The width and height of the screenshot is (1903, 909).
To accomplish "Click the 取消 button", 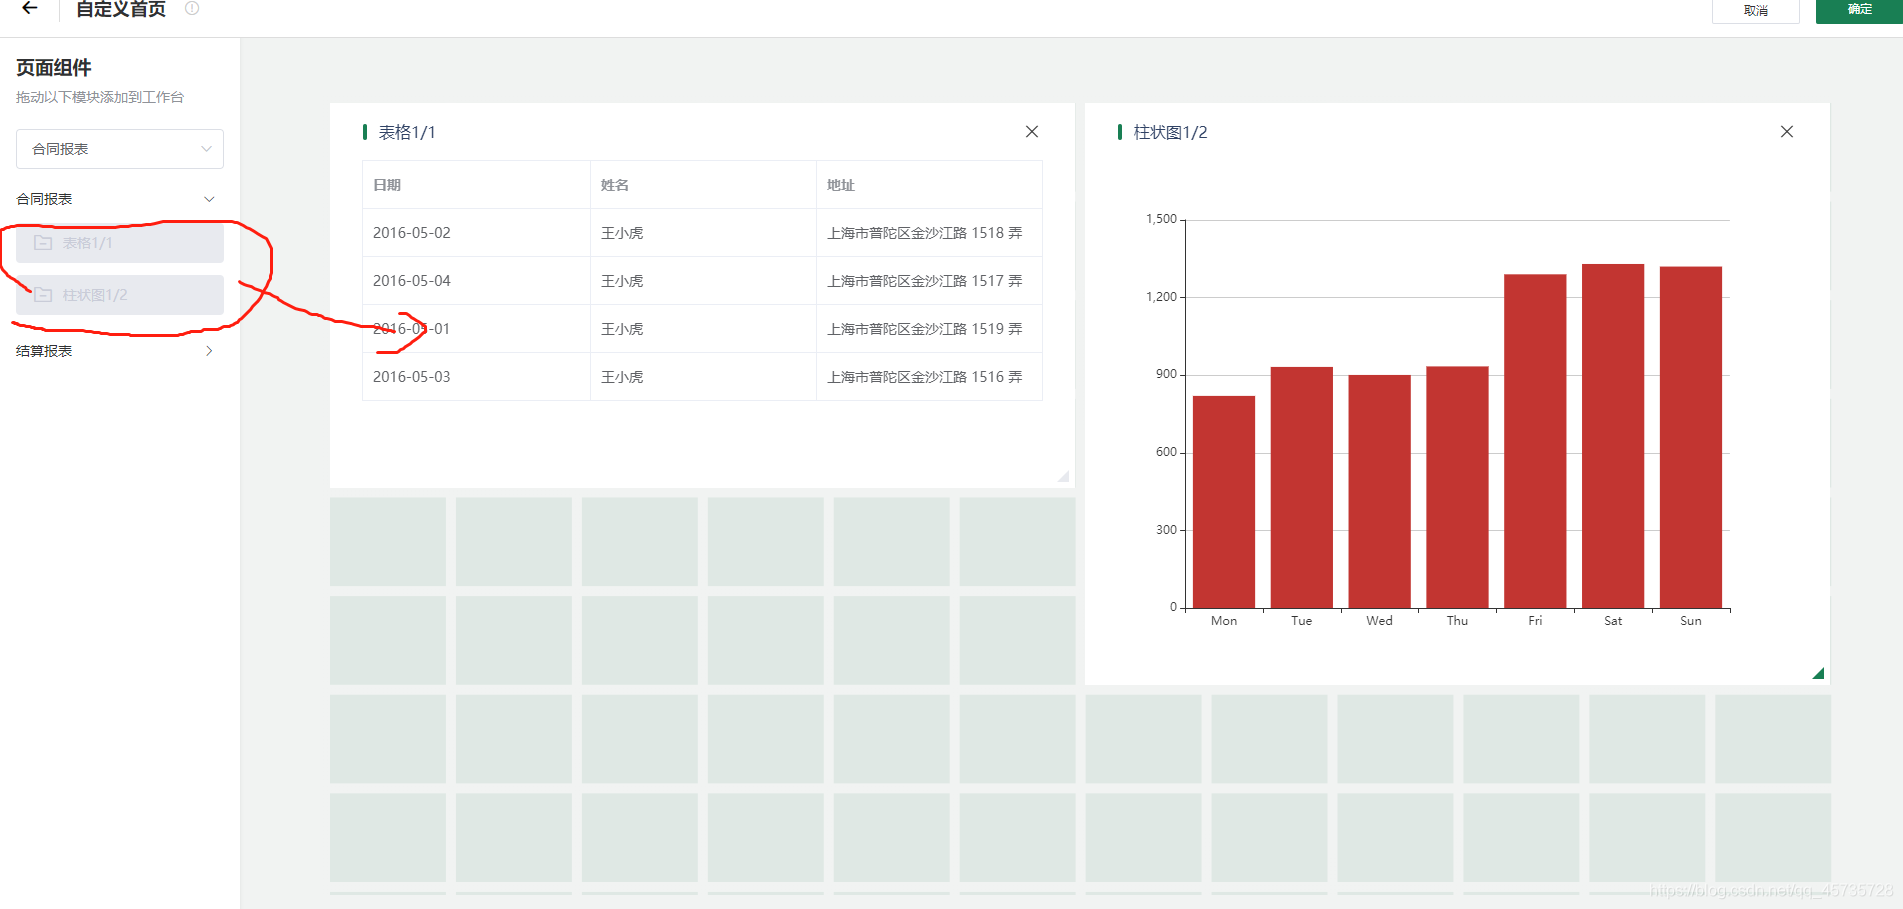I will pyautogui.click(x=1755, y=10).
